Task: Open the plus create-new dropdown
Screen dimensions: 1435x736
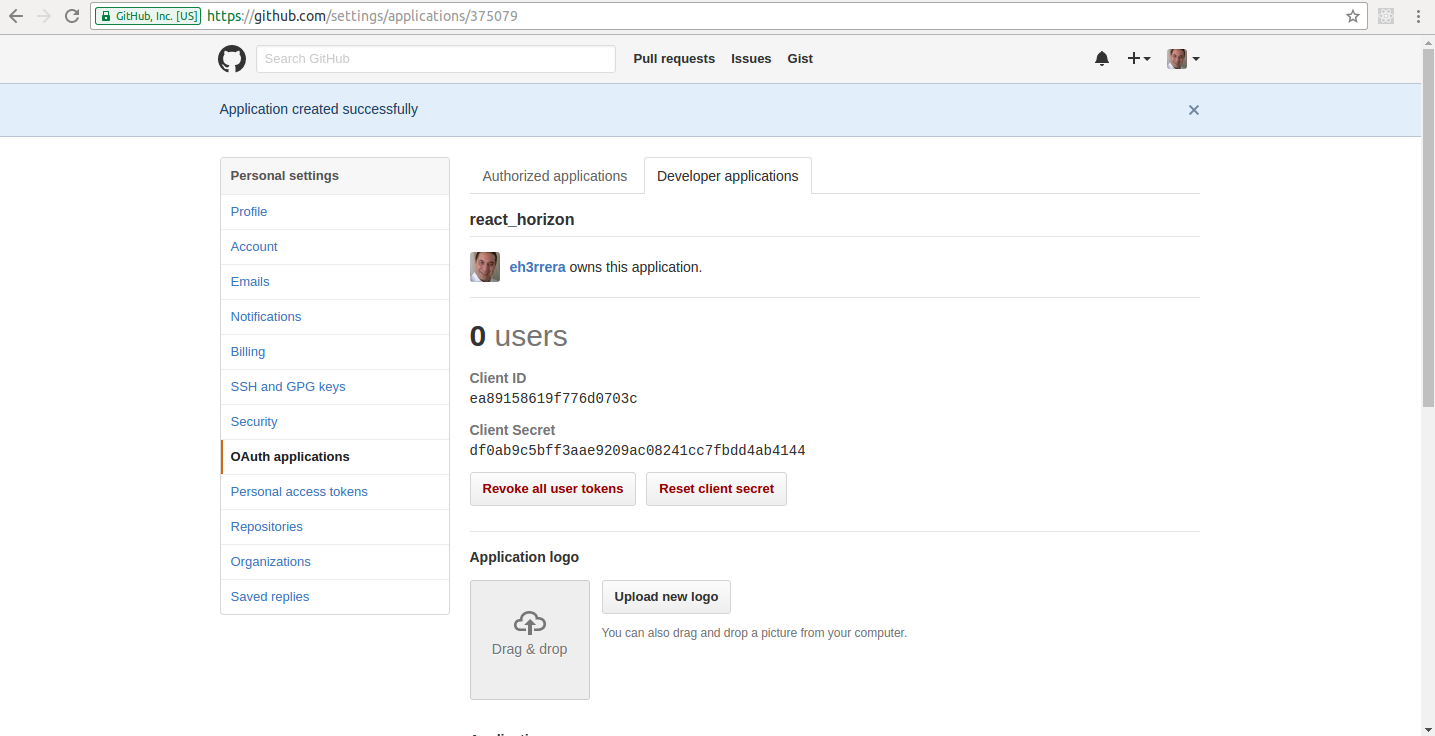Action: tap(1139, 59)
